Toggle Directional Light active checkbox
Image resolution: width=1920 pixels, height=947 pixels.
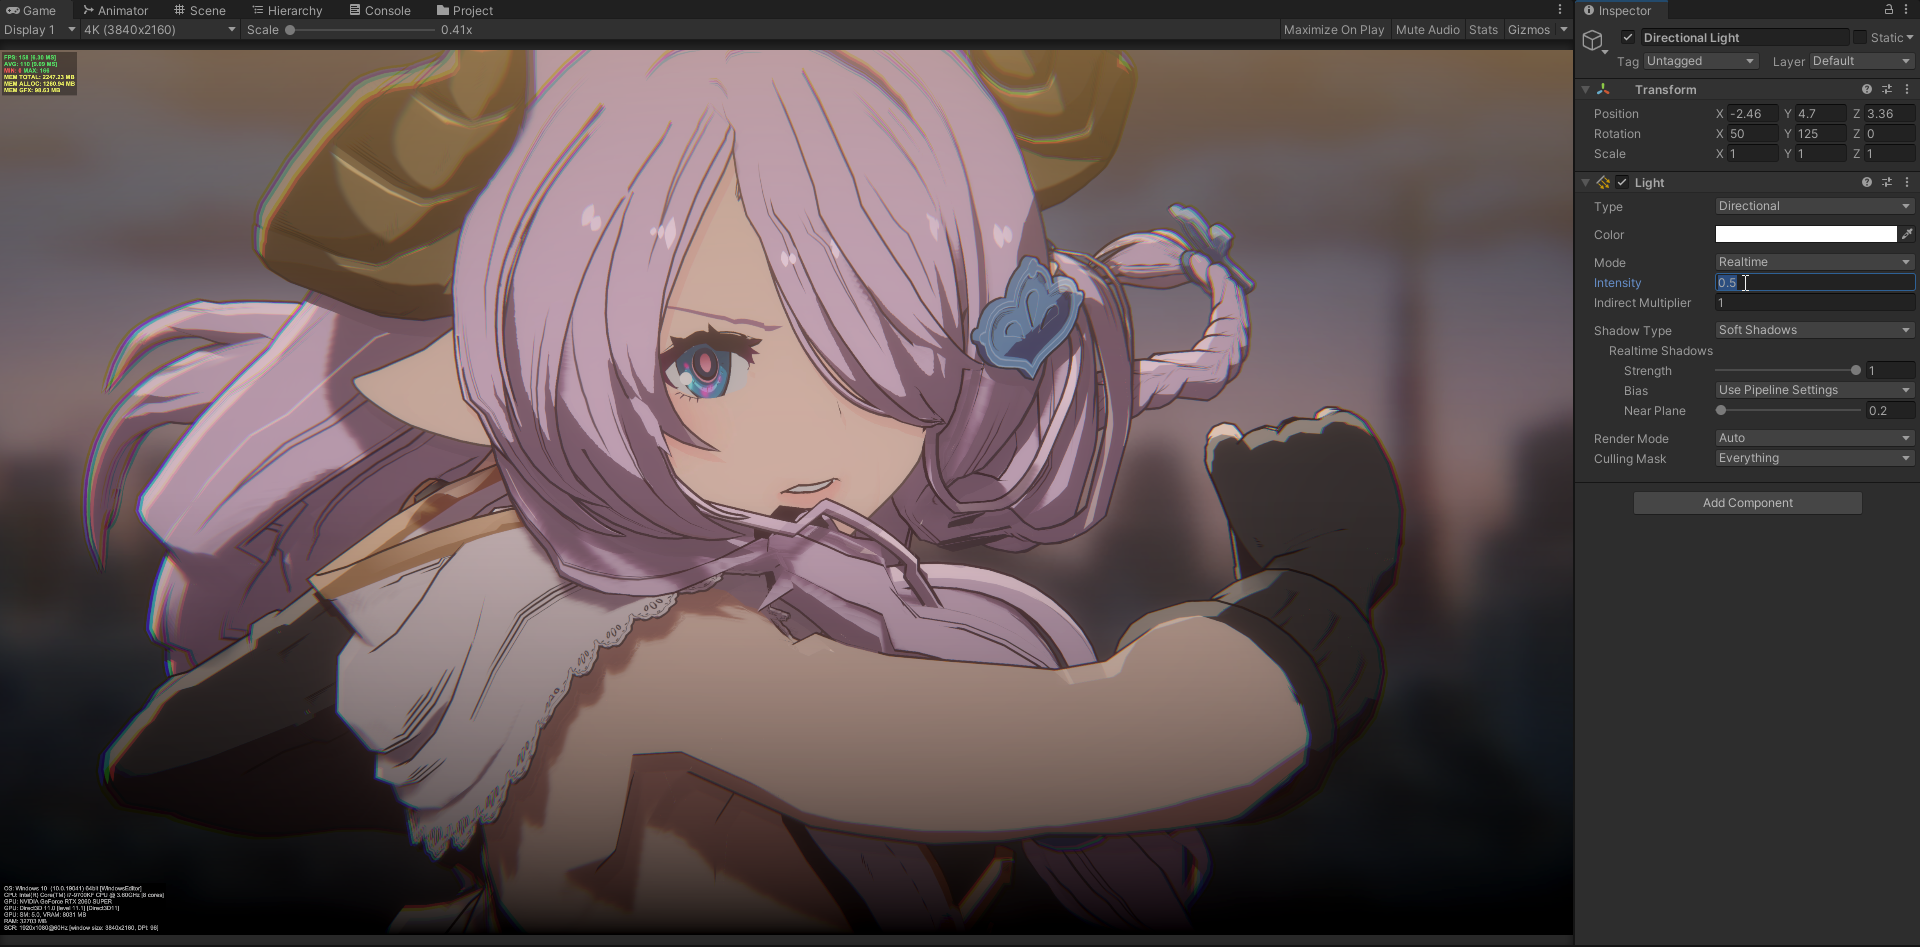[1628, 38]
